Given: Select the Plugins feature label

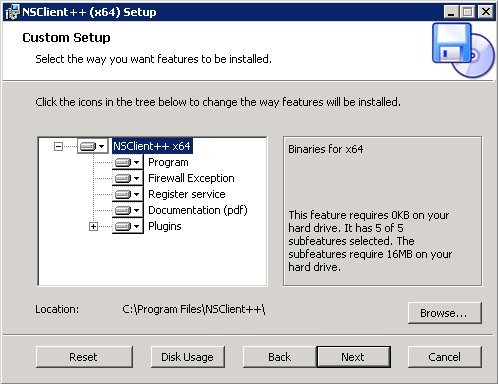Looking at the screenshot, I should 165,226.
